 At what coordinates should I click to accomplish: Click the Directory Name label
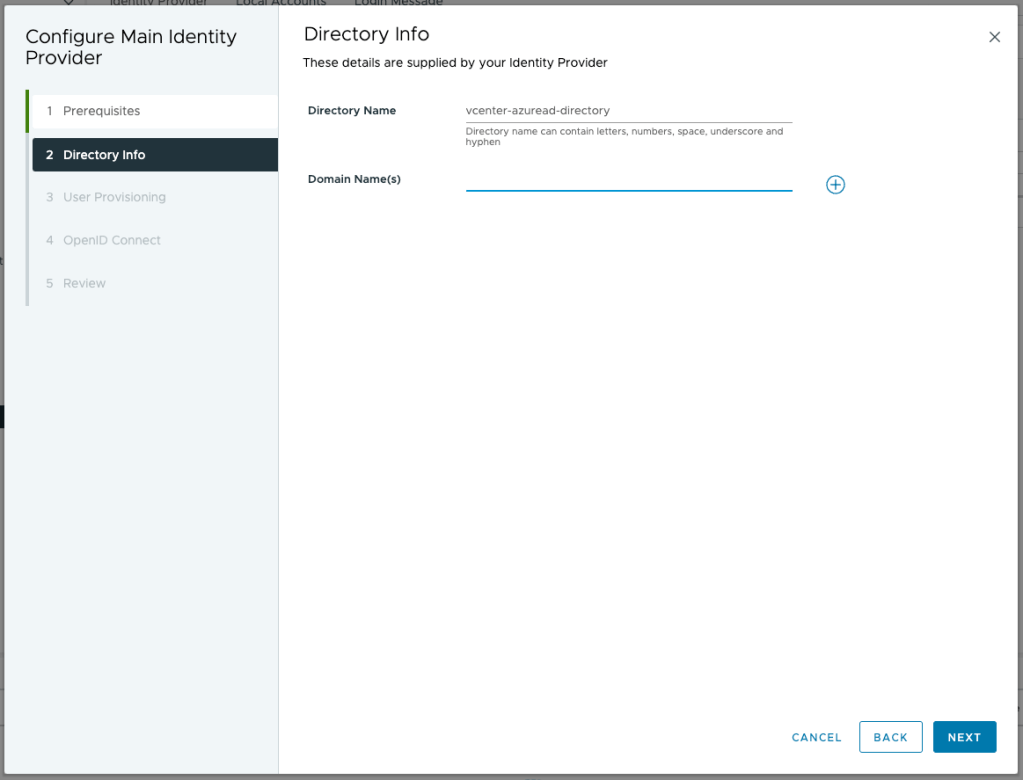tap(352, 111)
